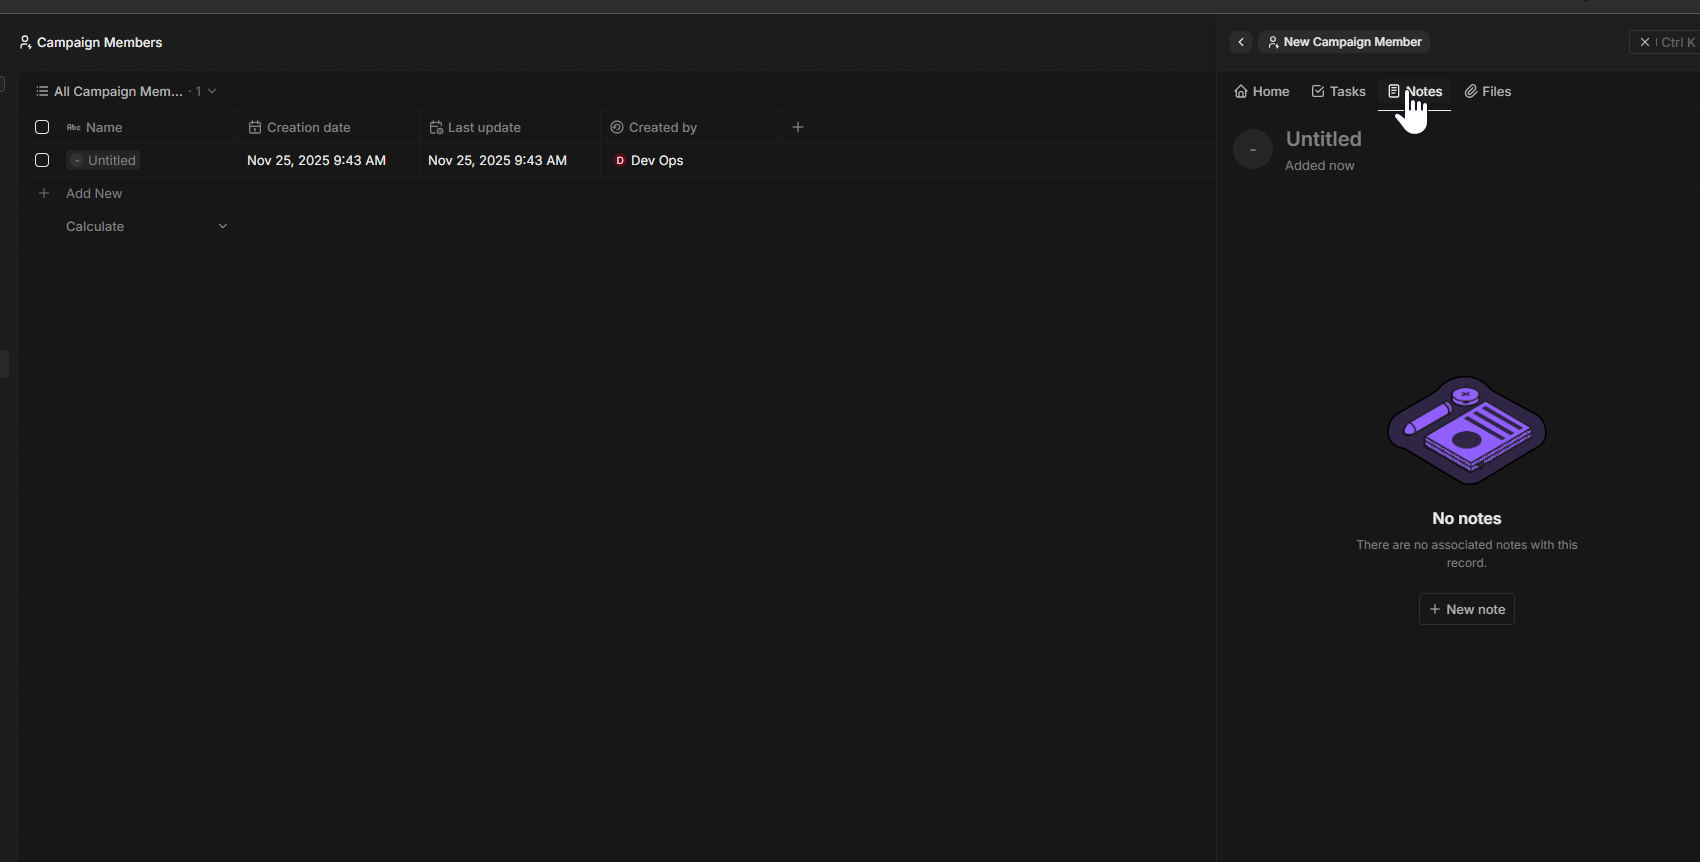Viewport: 1700px width, 862px height.
Task: Select the Untitled row checkbox
Action: click(x=42, y=160)
